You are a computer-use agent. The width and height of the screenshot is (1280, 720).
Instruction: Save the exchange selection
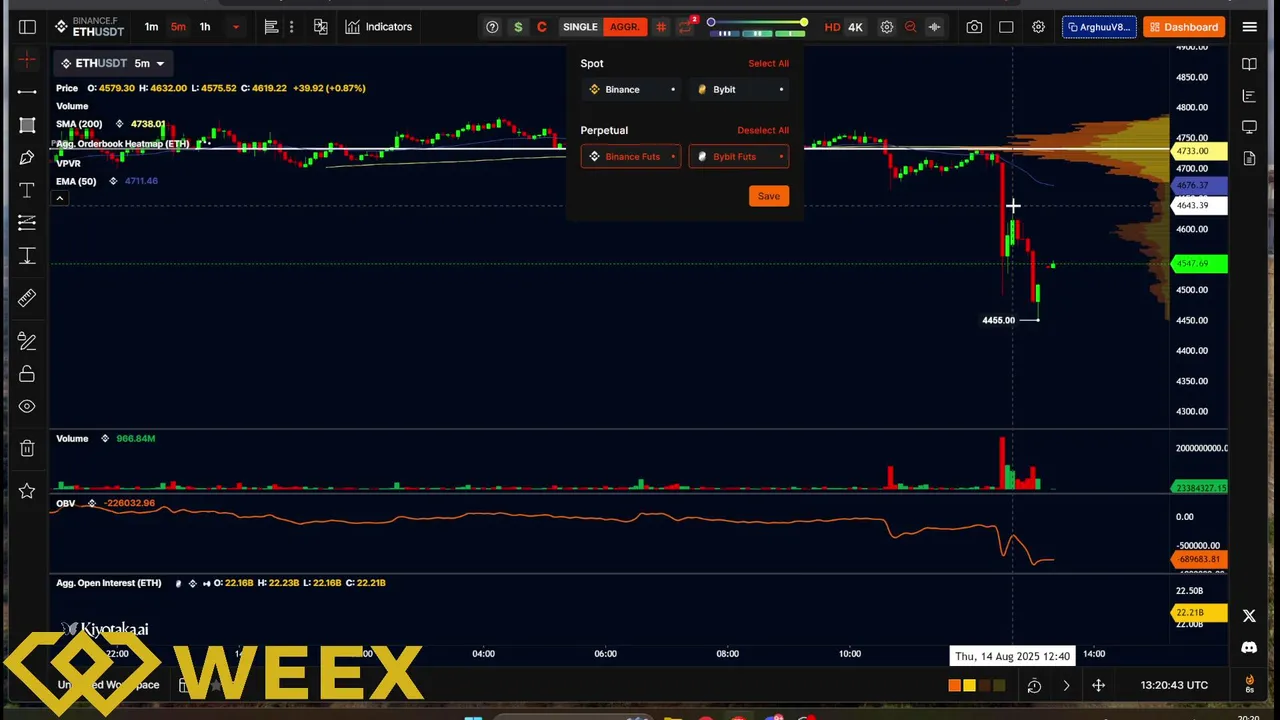point(768,196)
